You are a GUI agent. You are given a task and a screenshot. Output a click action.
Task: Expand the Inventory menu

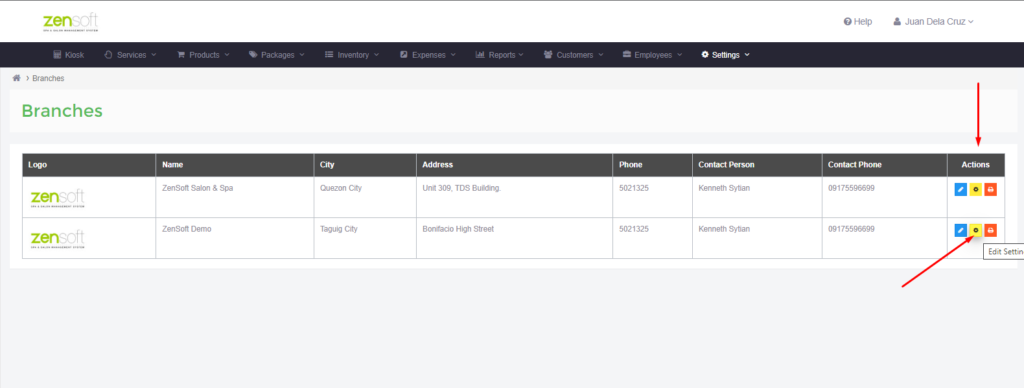pyautogui.click(x=352, y=55)
